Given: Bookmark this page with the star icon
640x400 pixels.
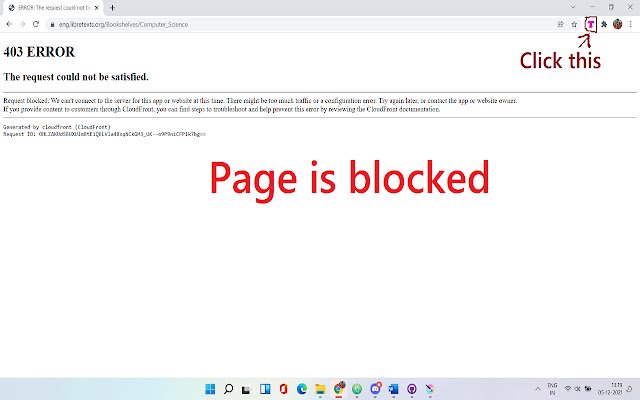Looking at the screenshot, I should 574,24.
